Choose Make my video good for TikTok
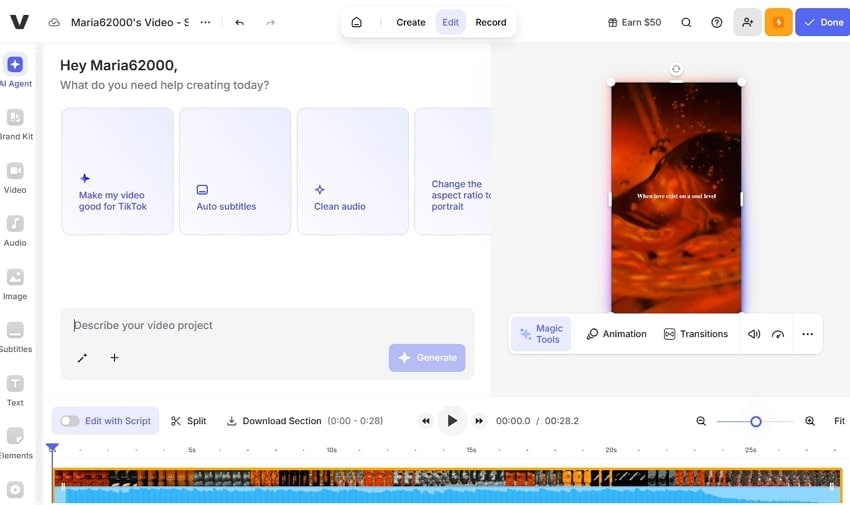The height and width of the screenshot is (505, 850). [118, 171]
